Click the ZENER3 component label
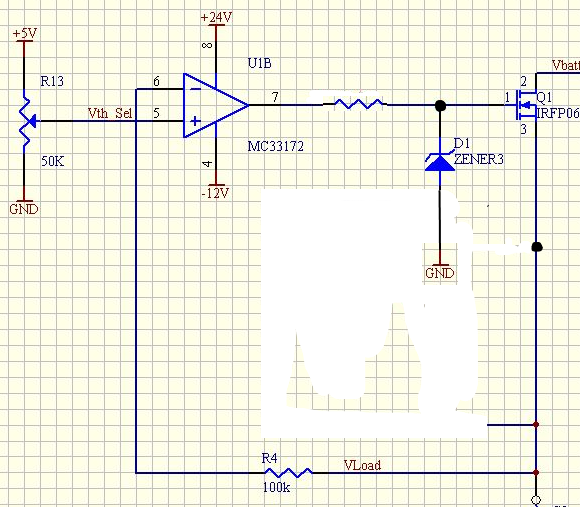The image size is (580, 507). click(479, 159)
